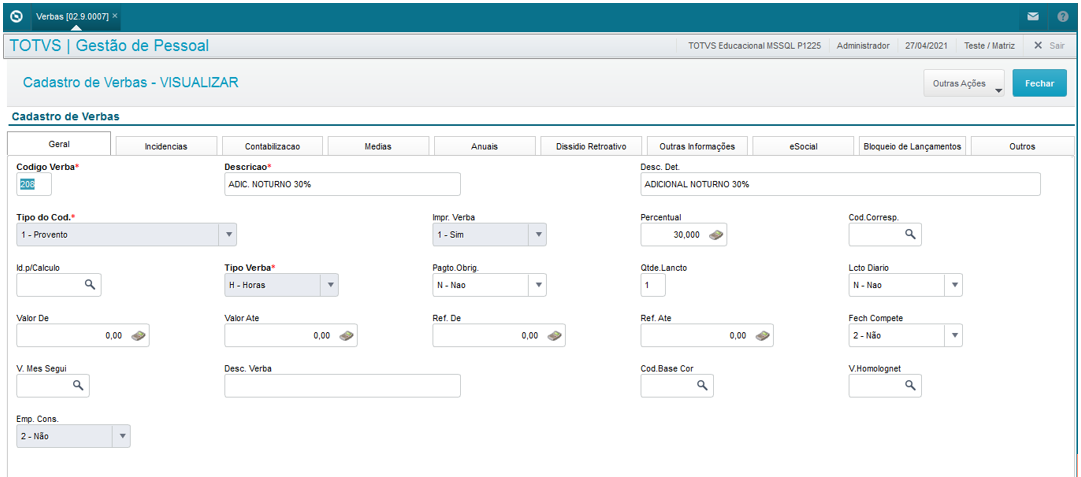Open calculator icon in Valor Ate field

click(347, 336)
